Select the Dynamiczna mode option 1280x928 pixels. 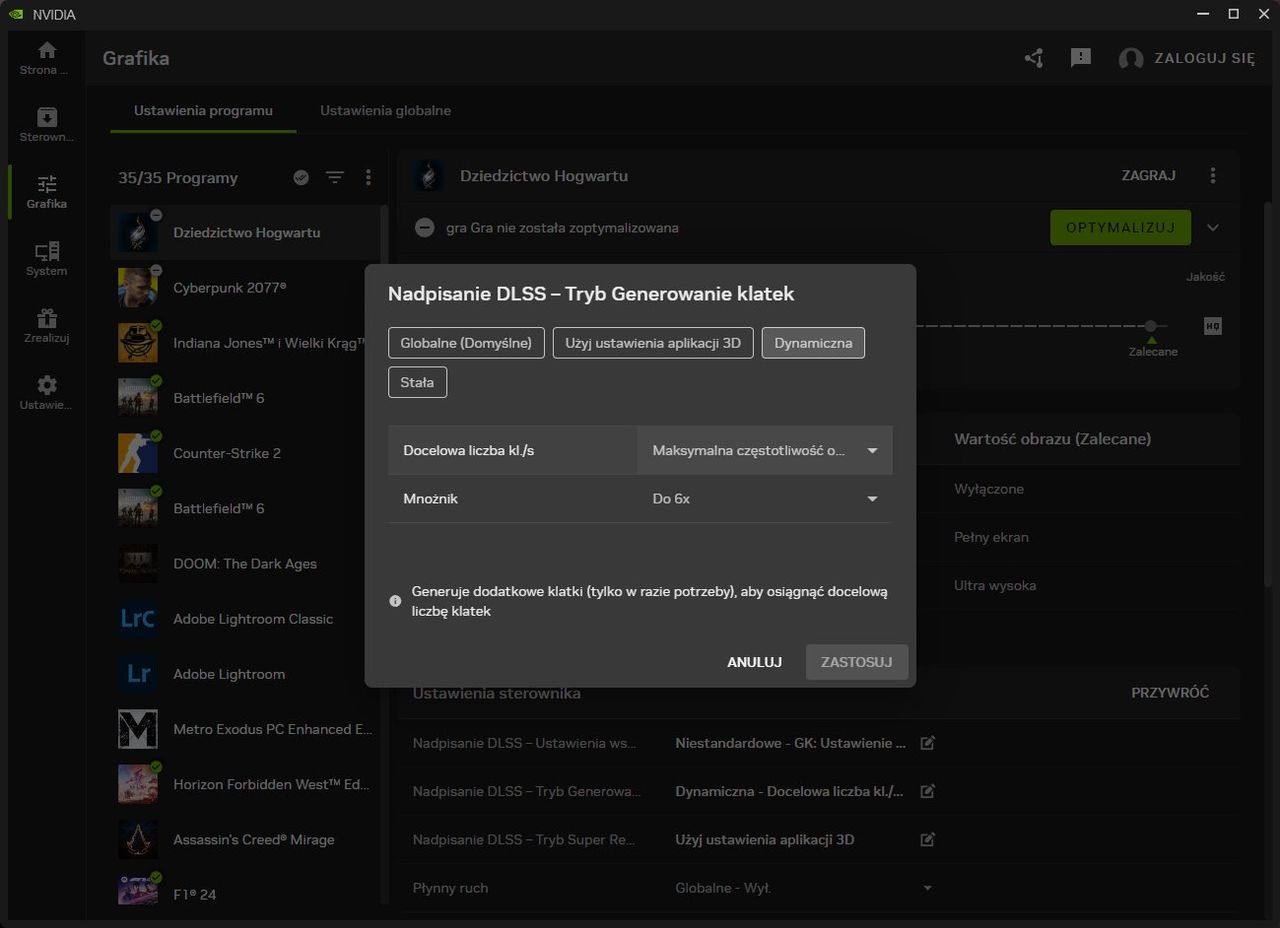coord(813,343)
